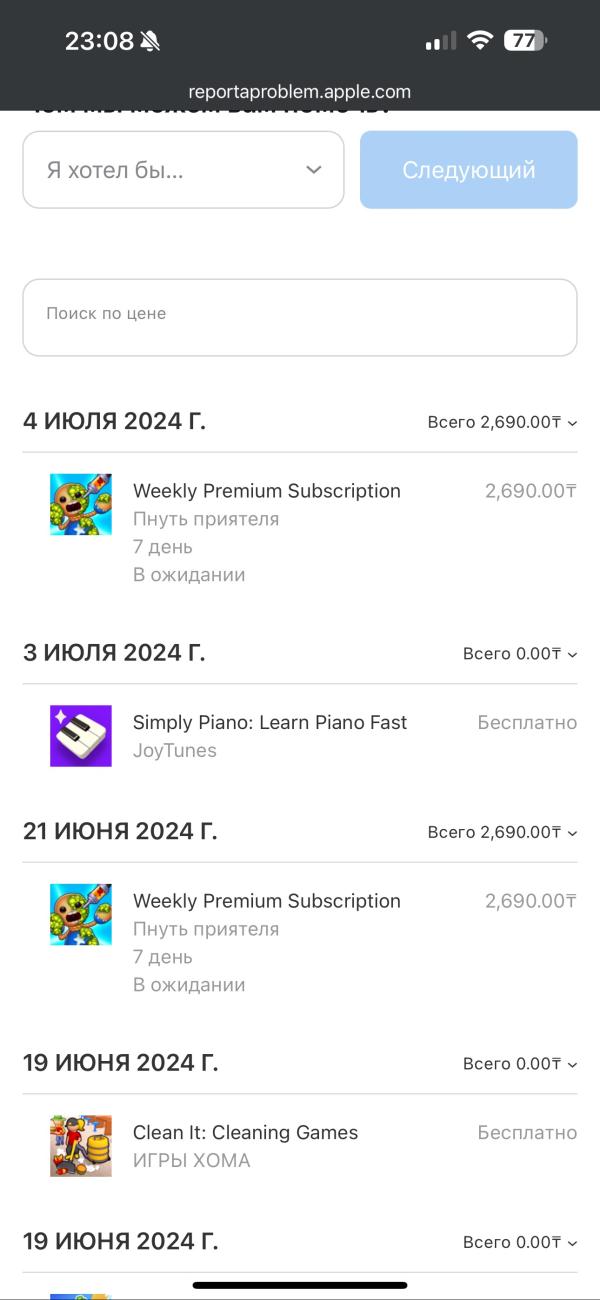This screenshot has width=600, height=1300.
Task: Tap the Wi-Fi icon in status bar
Action: [x=481, y=40]
